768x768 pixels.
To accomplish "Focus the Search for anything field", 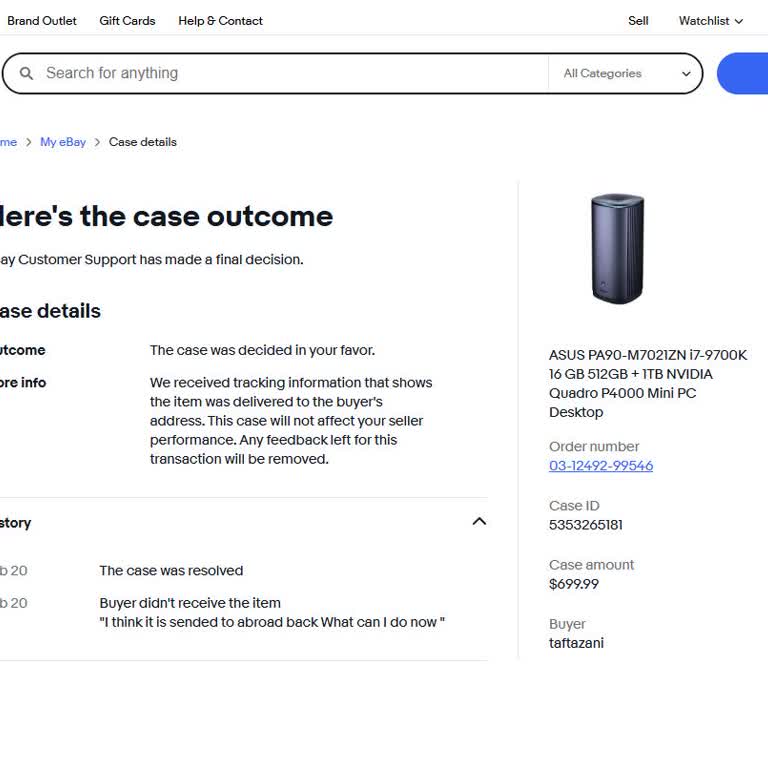I will coord(290,73).
